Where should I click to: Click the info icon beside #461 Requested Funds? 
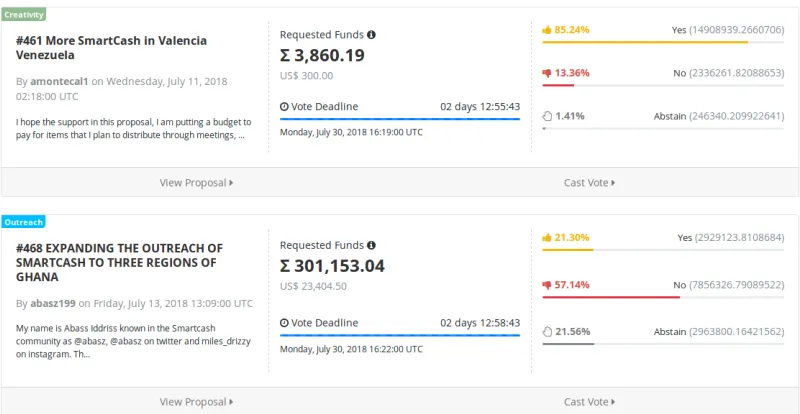coord(371,35)
